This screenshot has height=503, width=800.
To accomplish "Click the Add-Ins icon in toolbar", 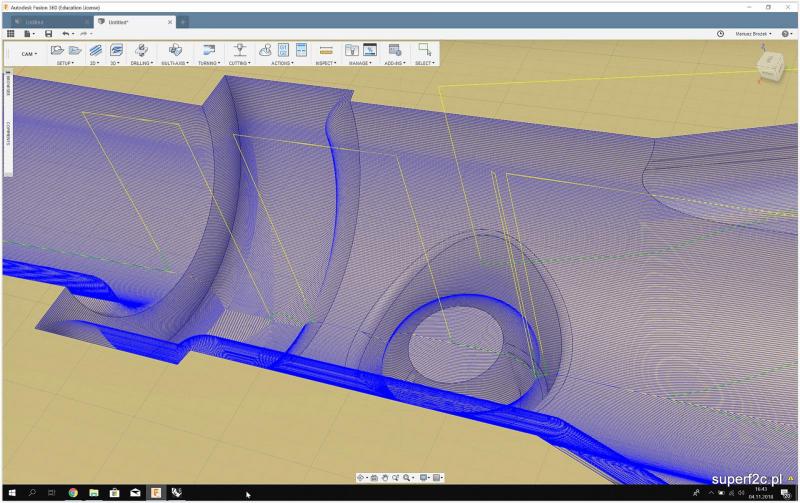I will pyautogui.click(x=394, y=49).
